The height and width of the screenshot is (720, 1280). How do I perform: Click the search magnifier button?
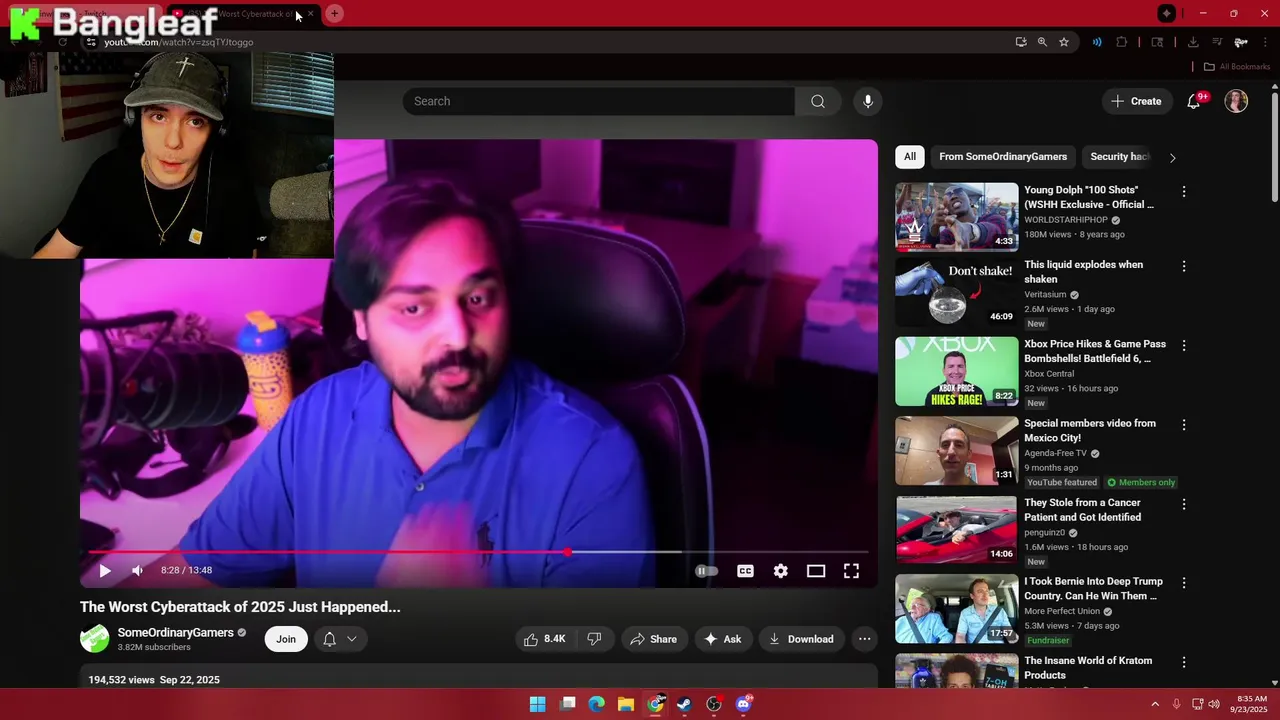pos(818,101)
